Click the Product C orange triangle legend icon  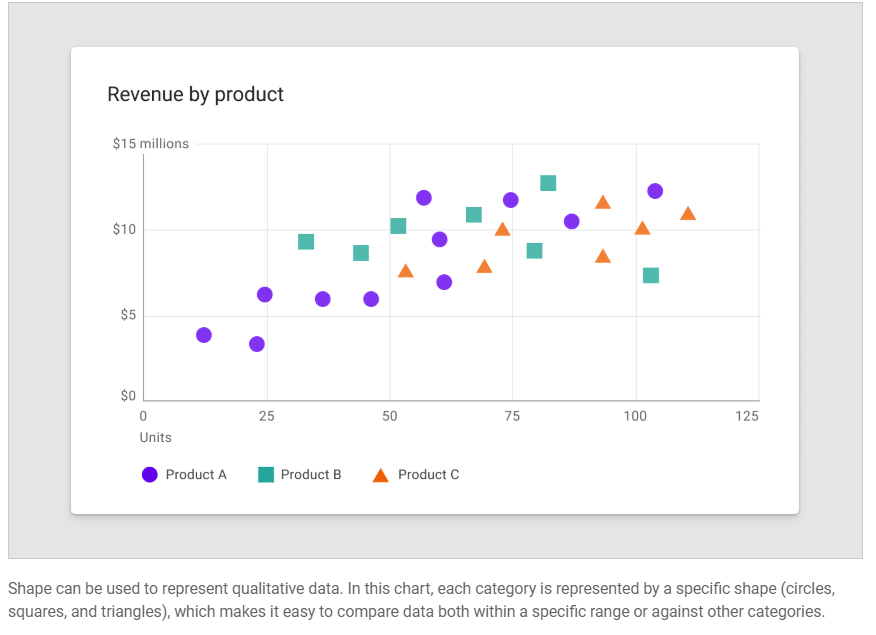coord(381,476)
